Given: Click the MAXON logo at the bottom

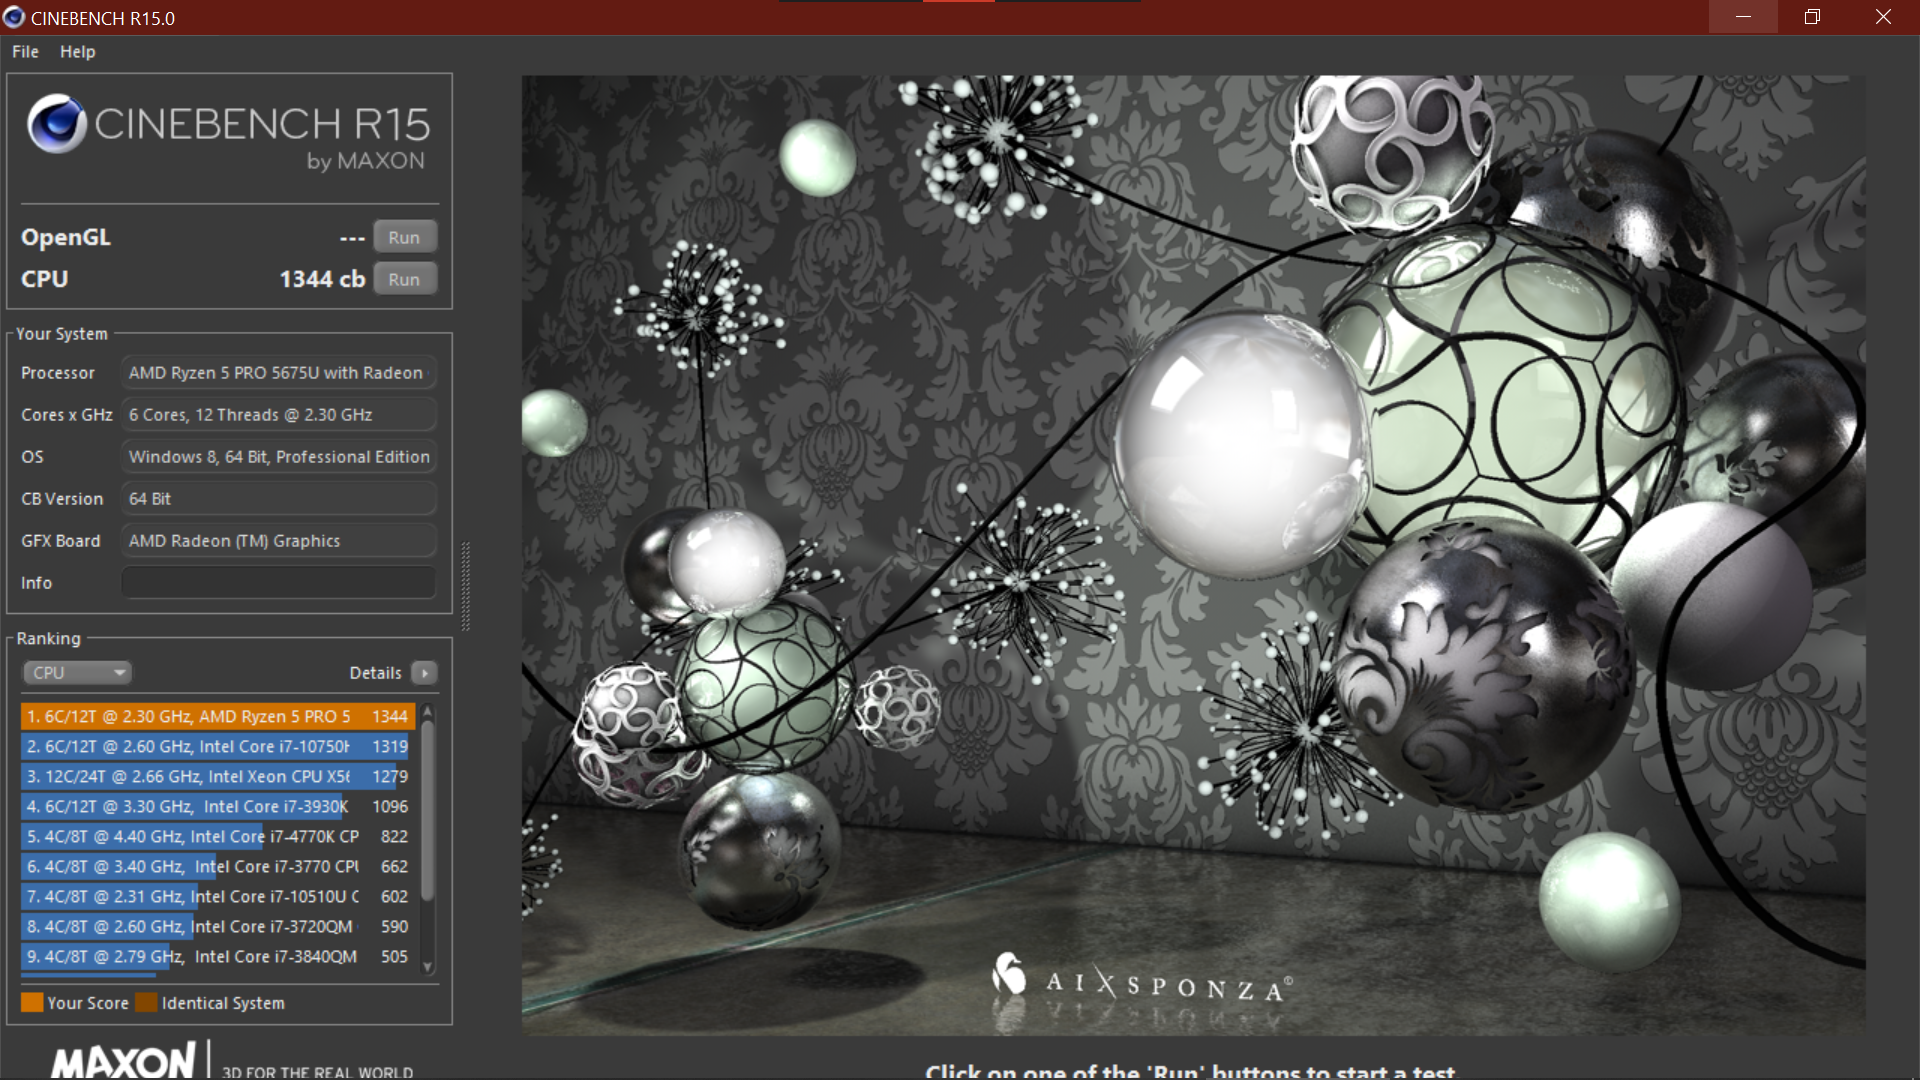Looking at the screenshot, I should pyautogui.click(x=124, y=1061).
